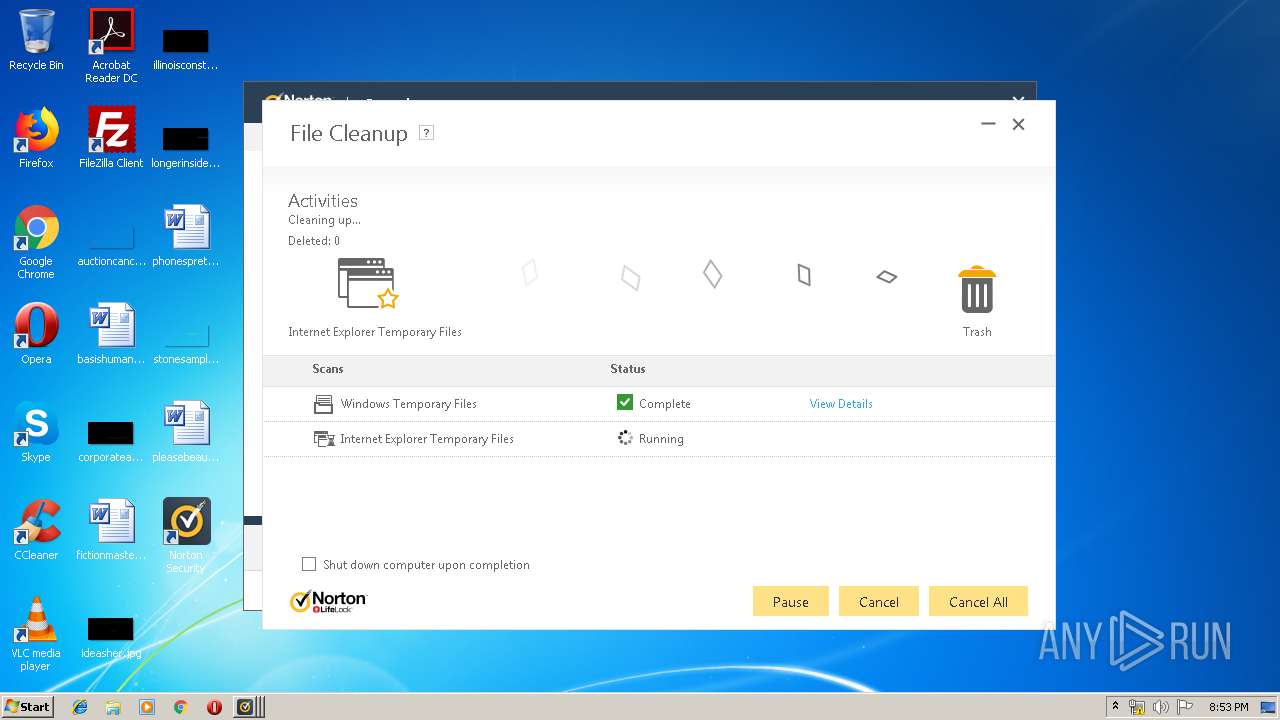
Task: Select the Windows Temporary Files scan row text
Action: [x=408, y=404]
